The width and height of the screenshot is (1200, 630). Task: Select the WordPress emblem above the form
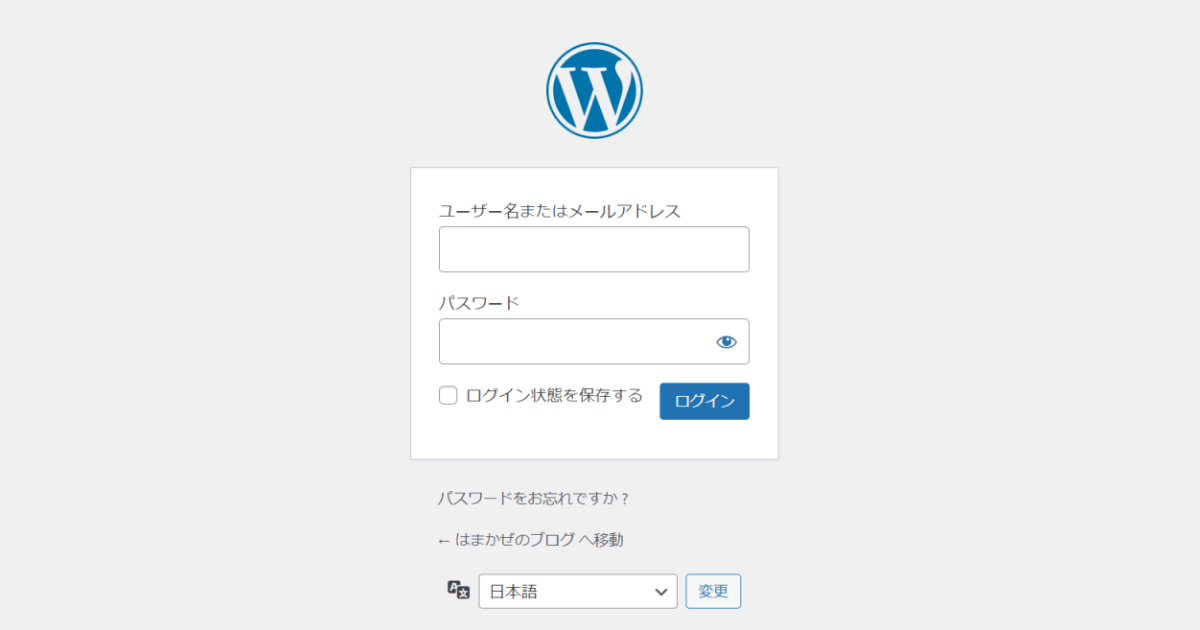click(x=594, y=88)
